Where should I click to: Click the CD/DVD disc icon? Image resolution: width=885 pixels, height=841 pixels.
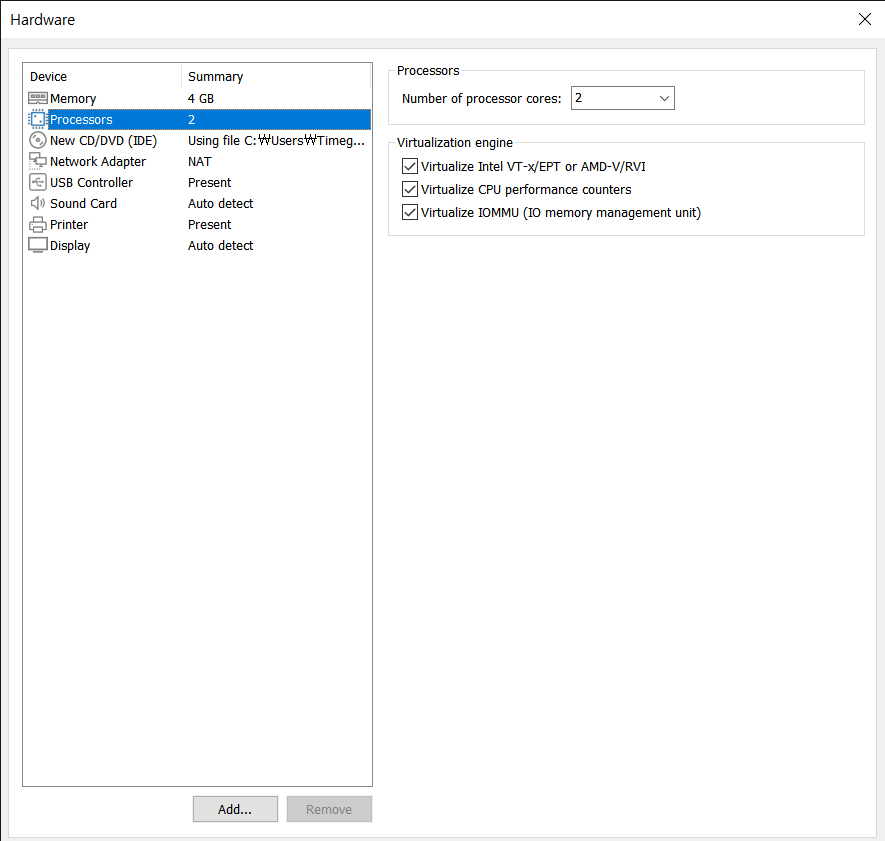point(38,140)
